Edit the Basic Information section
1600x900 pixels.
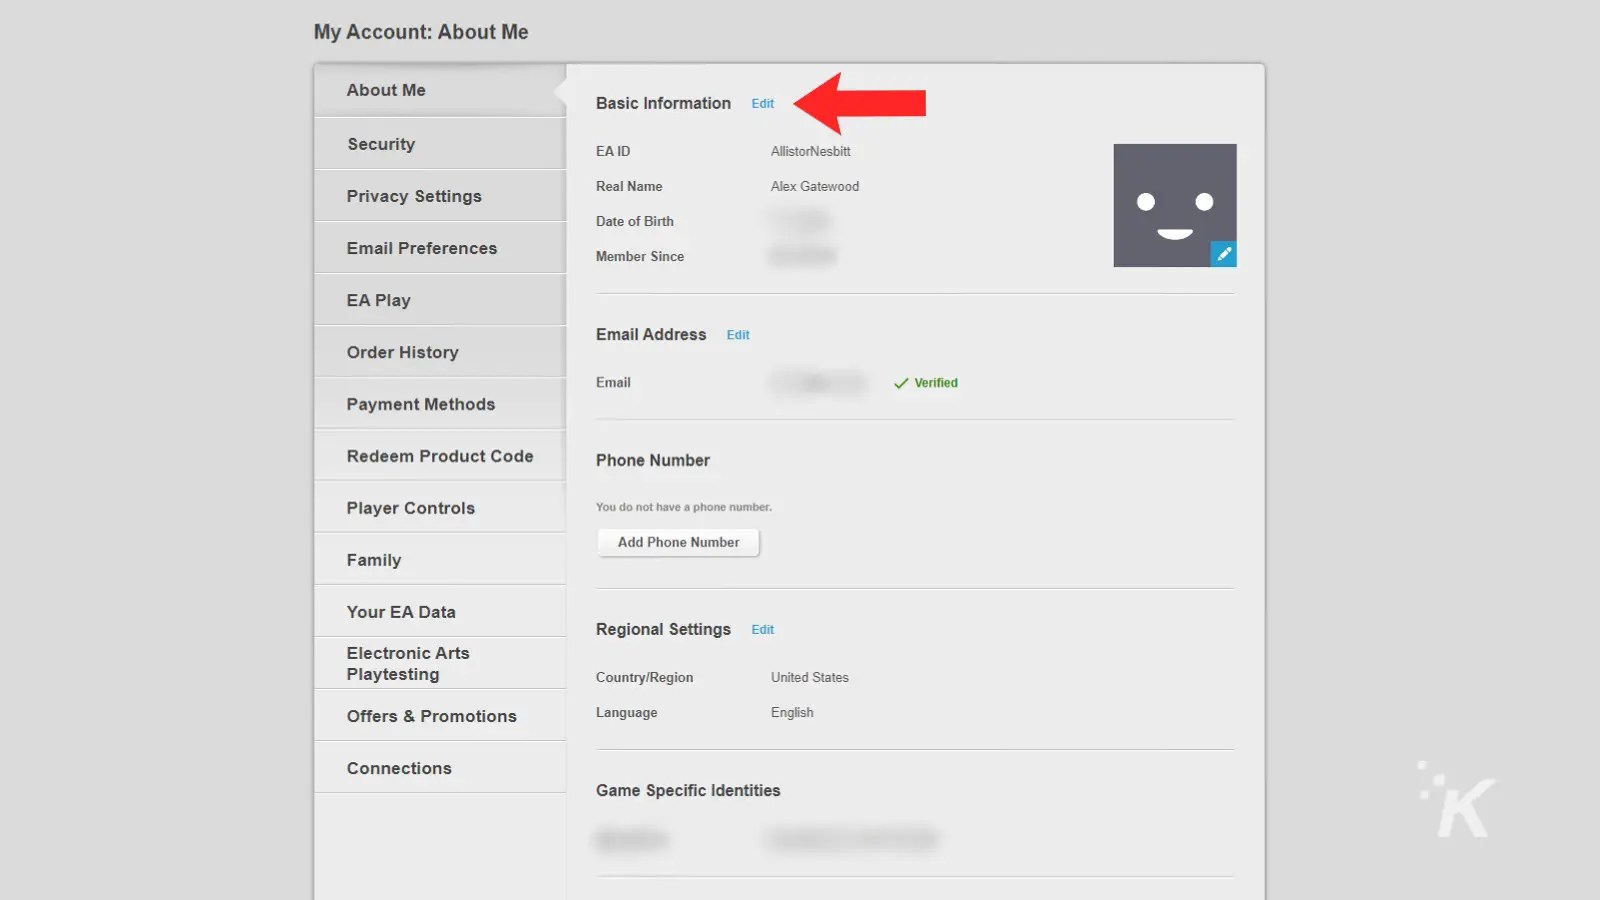[762, 103]
